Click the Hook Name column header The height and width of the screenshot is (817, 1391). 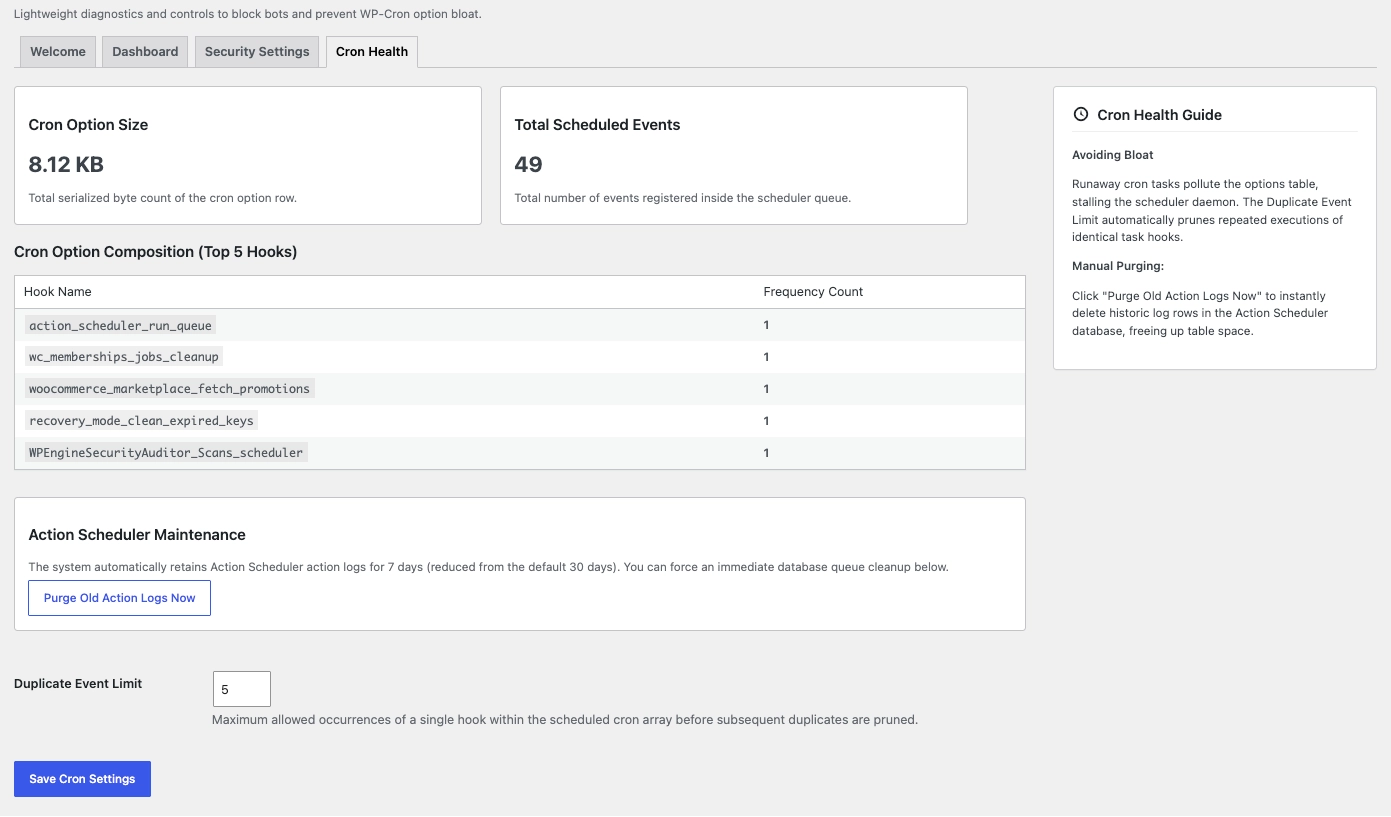coord(58,292)
